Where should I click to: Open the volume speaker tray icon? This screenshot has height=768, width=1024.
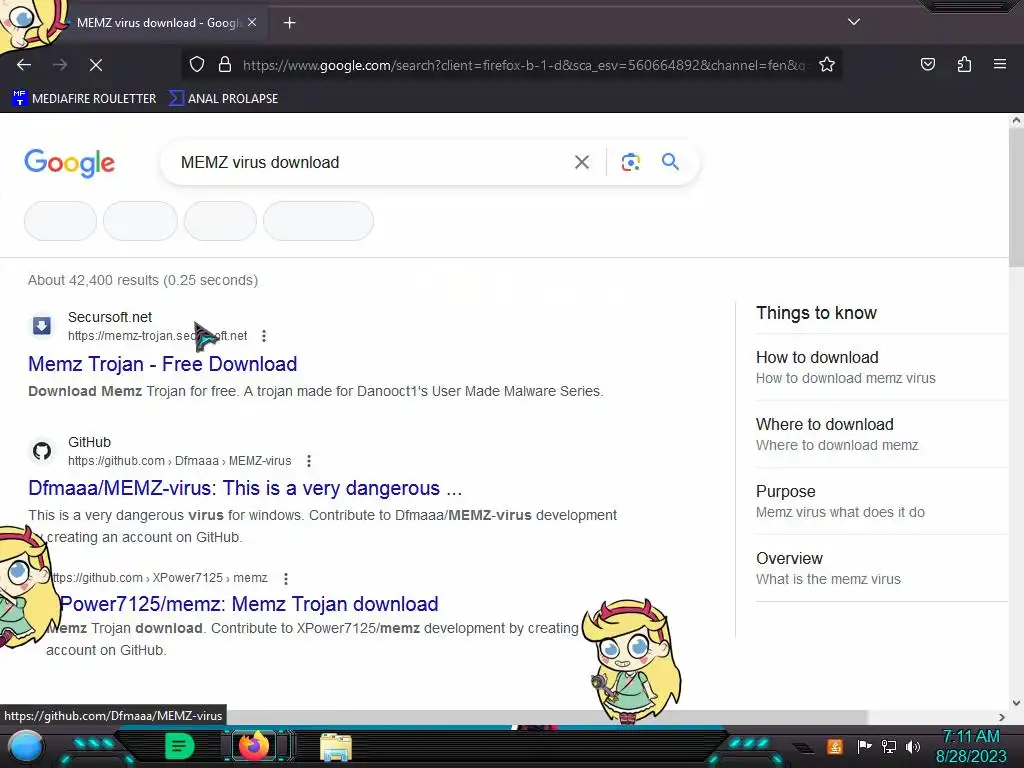(x=912, y=746)
